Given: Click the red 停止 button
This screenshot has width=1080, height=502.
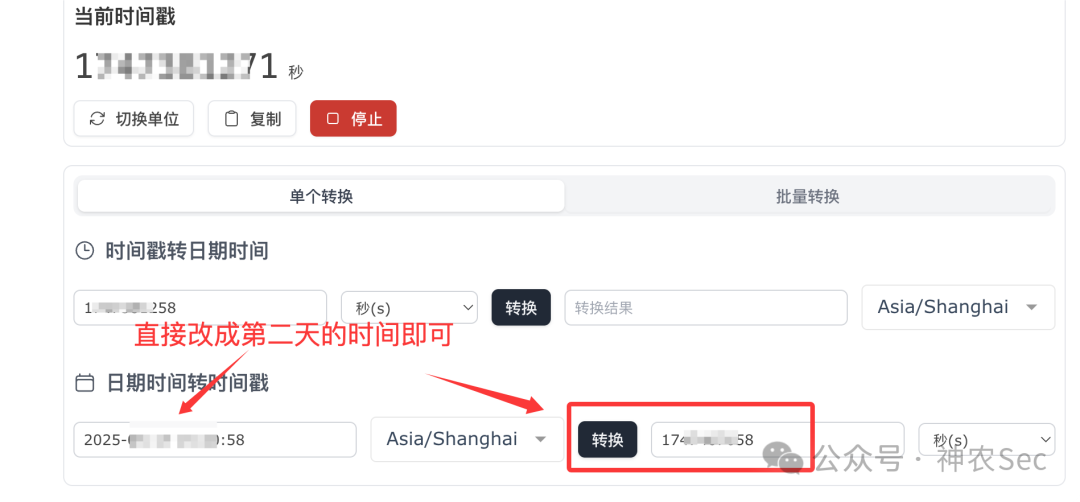Looking at the screenshot, I should click(353, 118).
